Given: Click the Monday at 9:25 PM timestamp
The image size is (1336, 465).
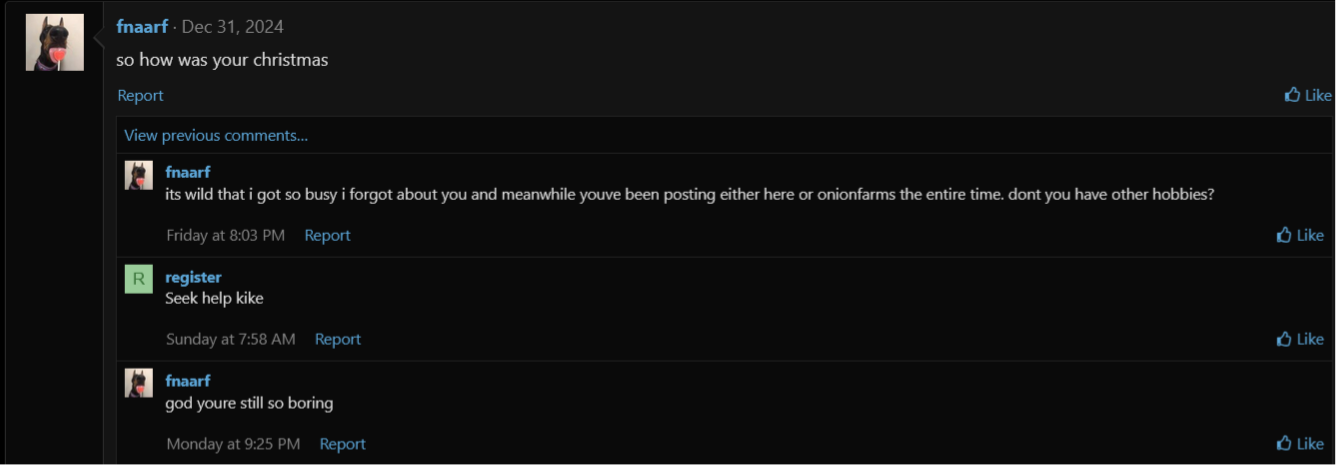Looking at the screenshot, I should click(x=233, y=443).
